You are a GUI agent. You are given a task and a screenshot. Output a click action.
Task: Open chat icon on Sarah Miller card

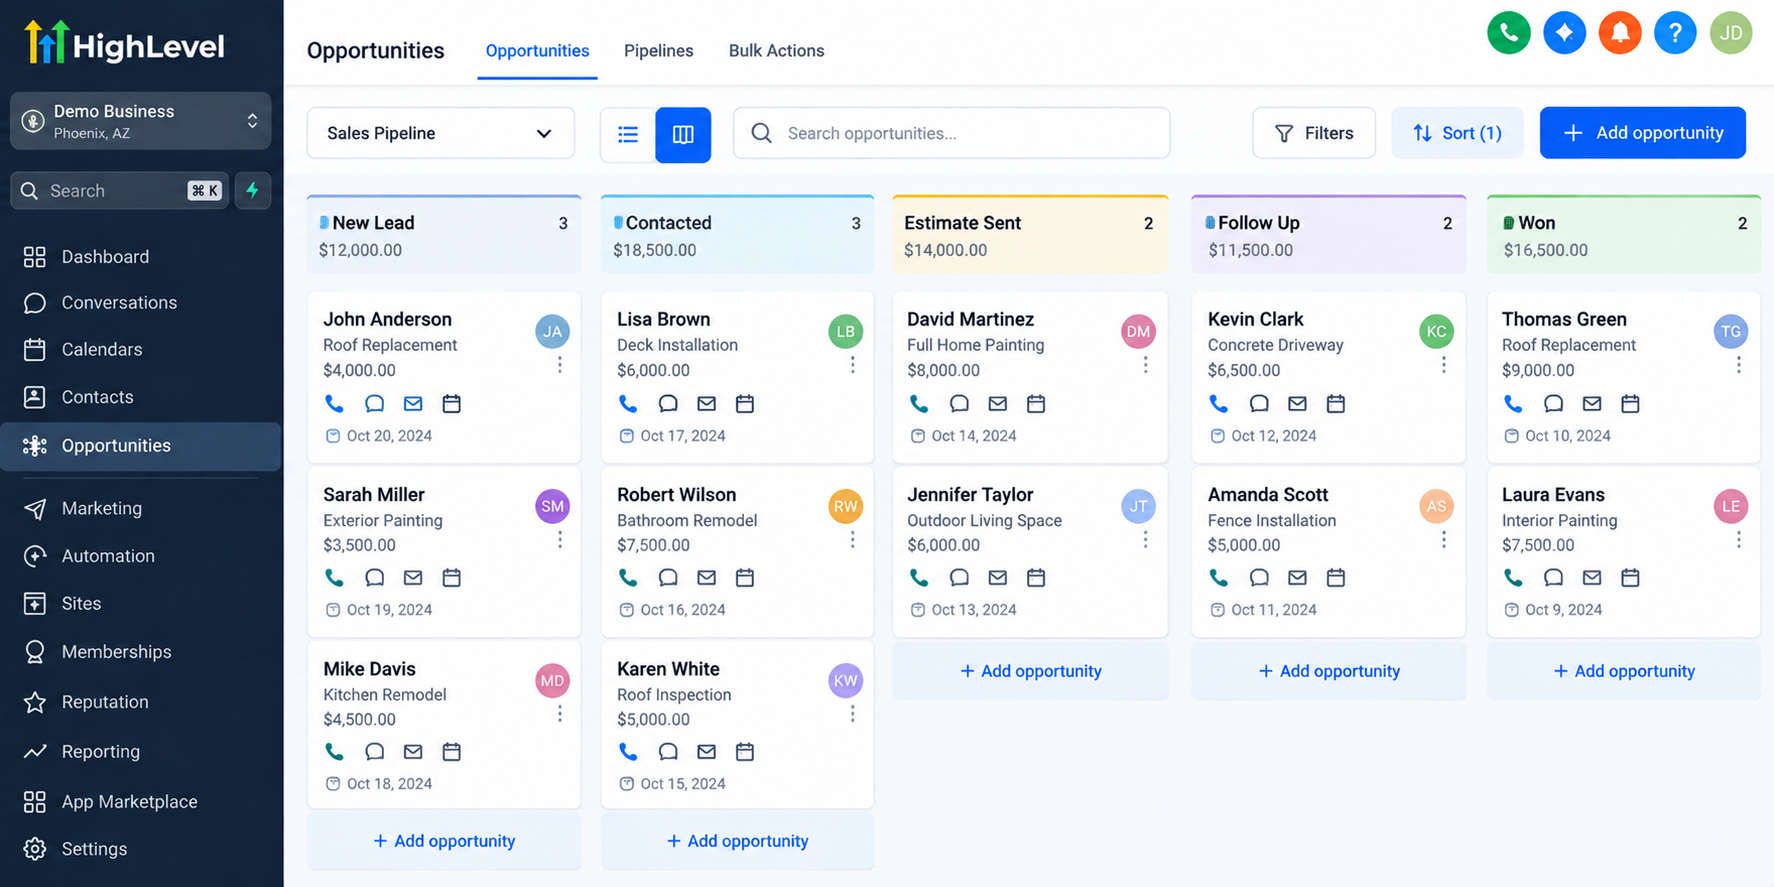[374, 578]
